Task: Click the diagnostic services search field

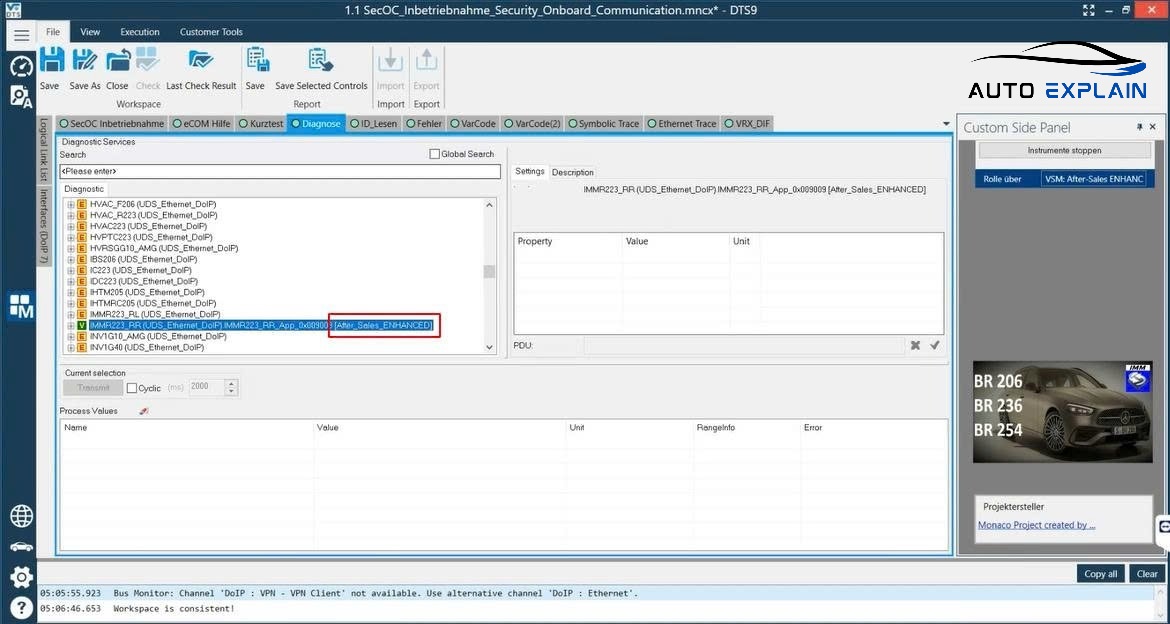Action: pyautogui.click(x=280, y=172)
